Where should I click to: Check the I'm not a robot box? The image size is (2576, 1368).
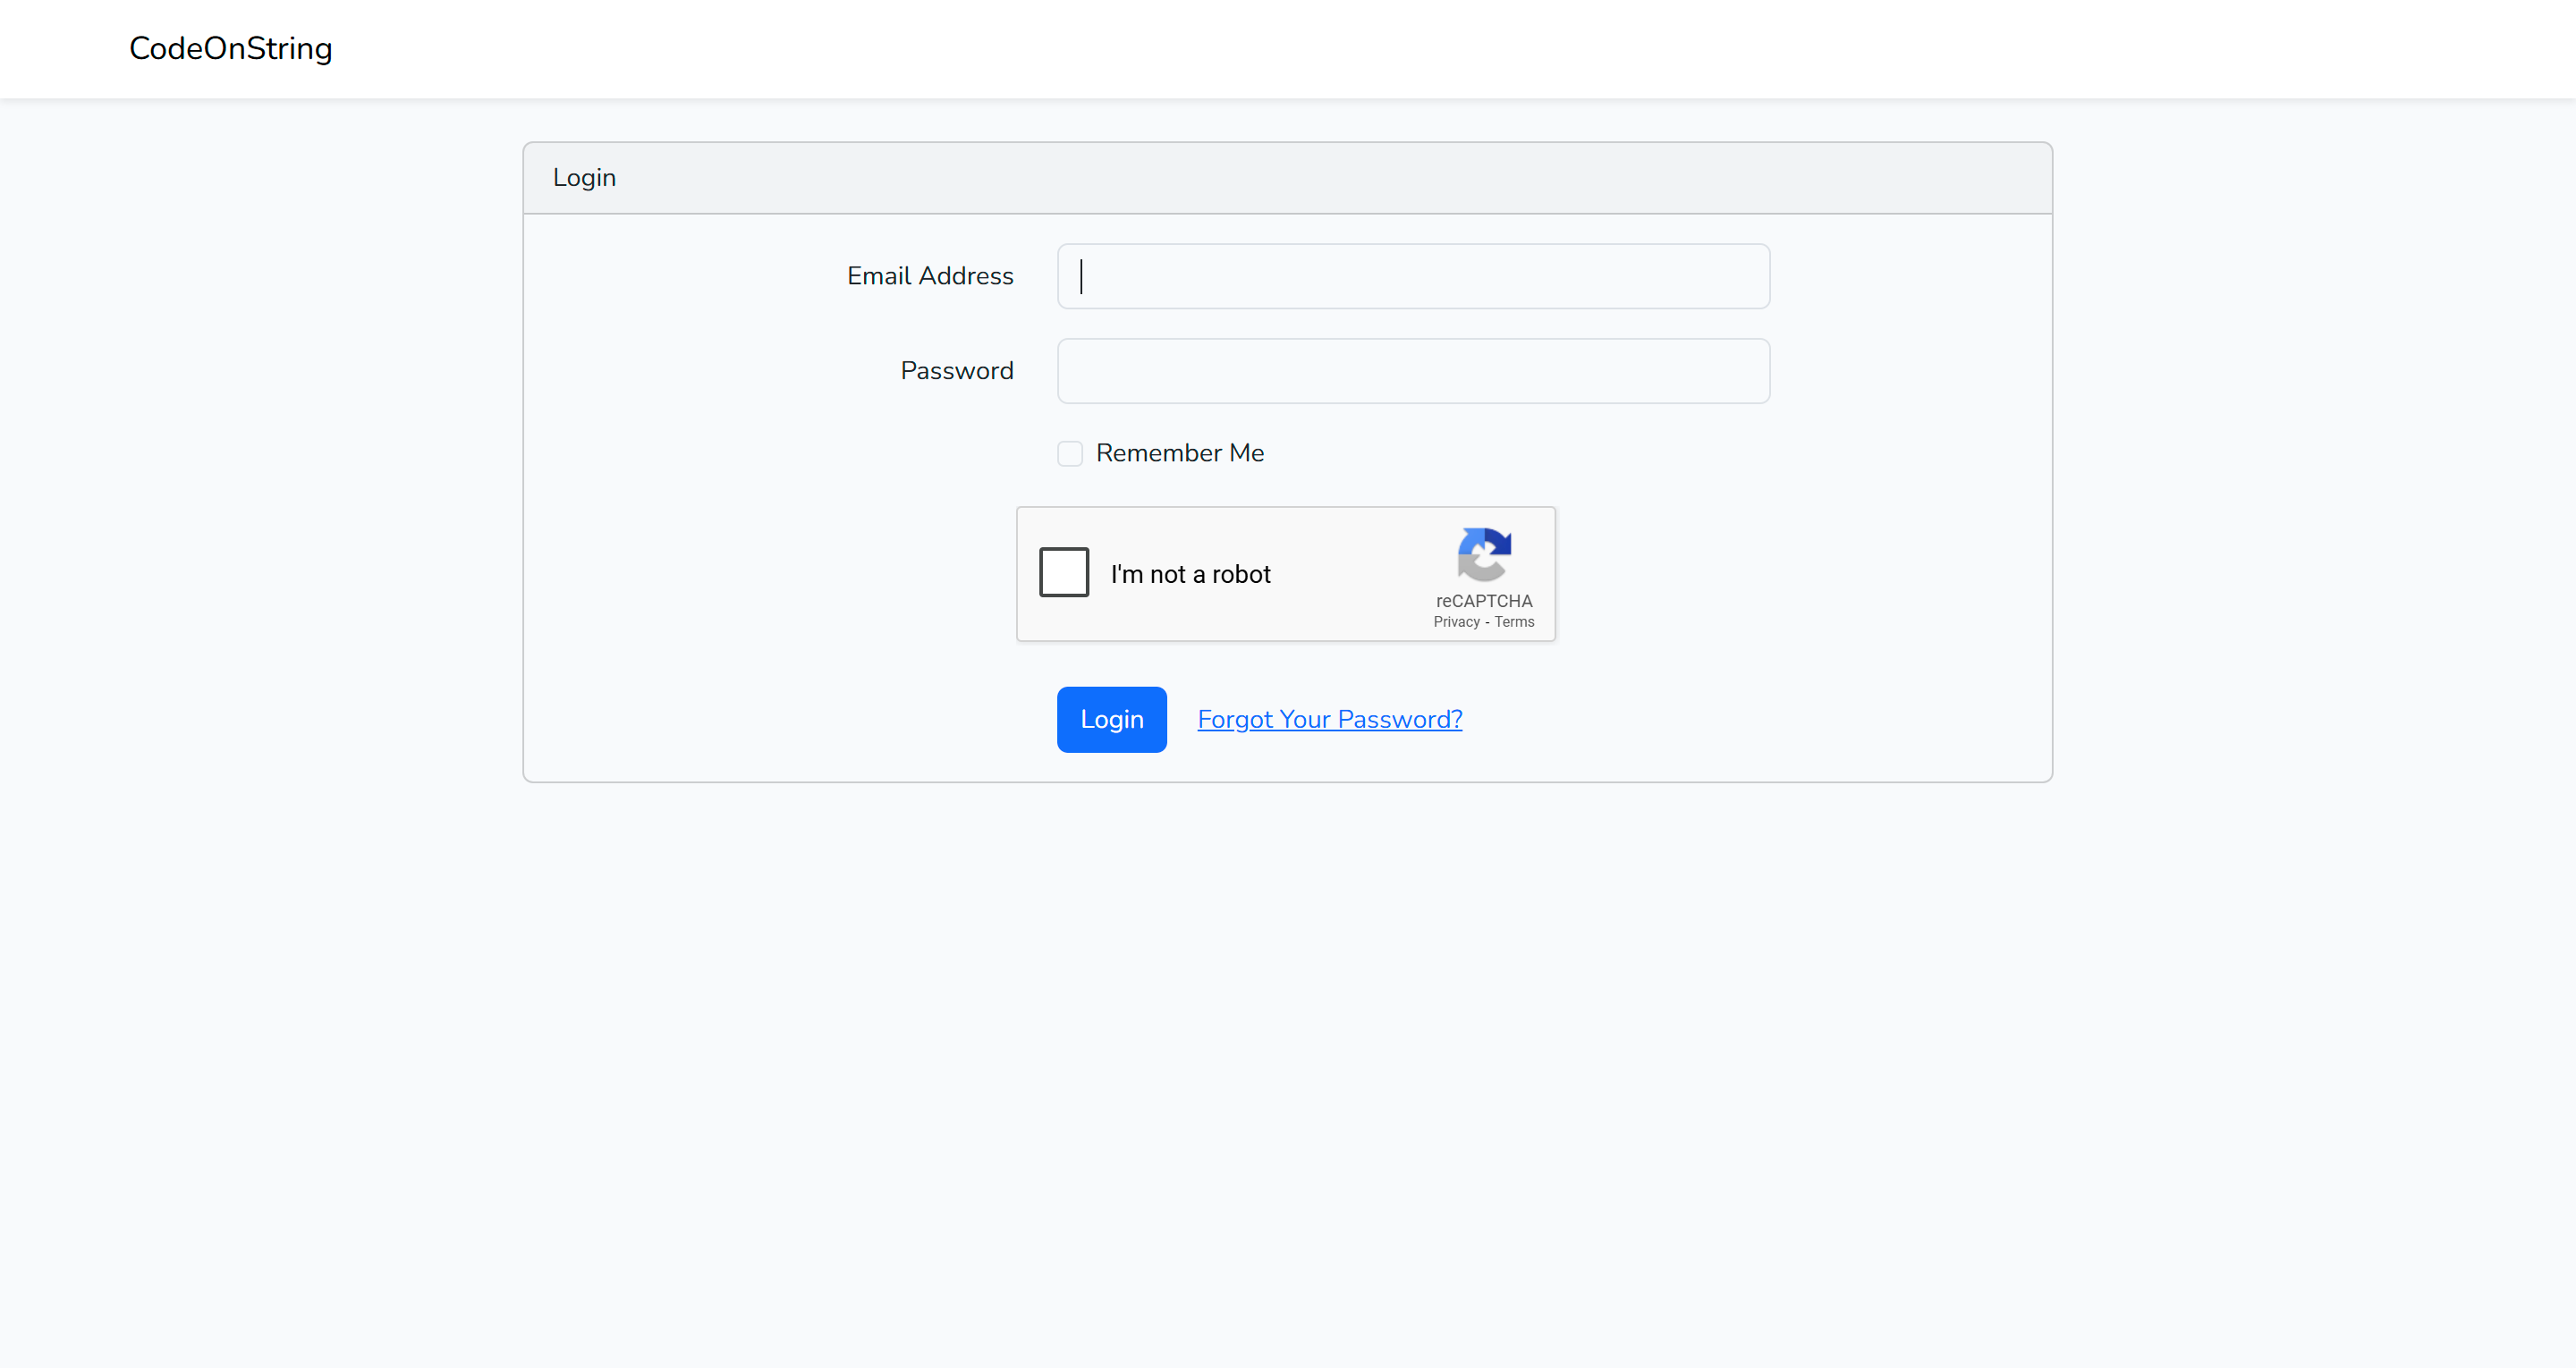point(1063,572)
